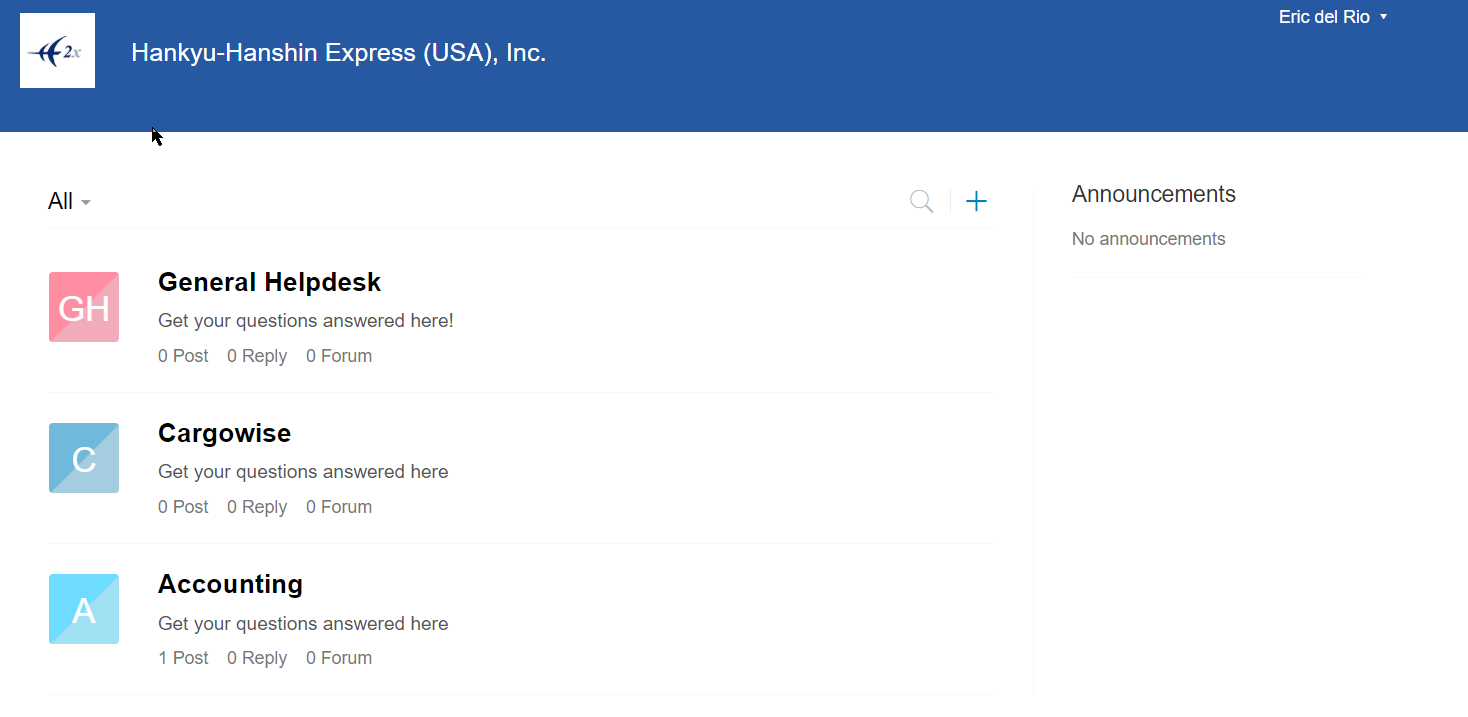The height and width of the screenshot is (717, 1468).
Task: Click the Hankyu-Hanshin company logo
Action: [x=57, y=51]
